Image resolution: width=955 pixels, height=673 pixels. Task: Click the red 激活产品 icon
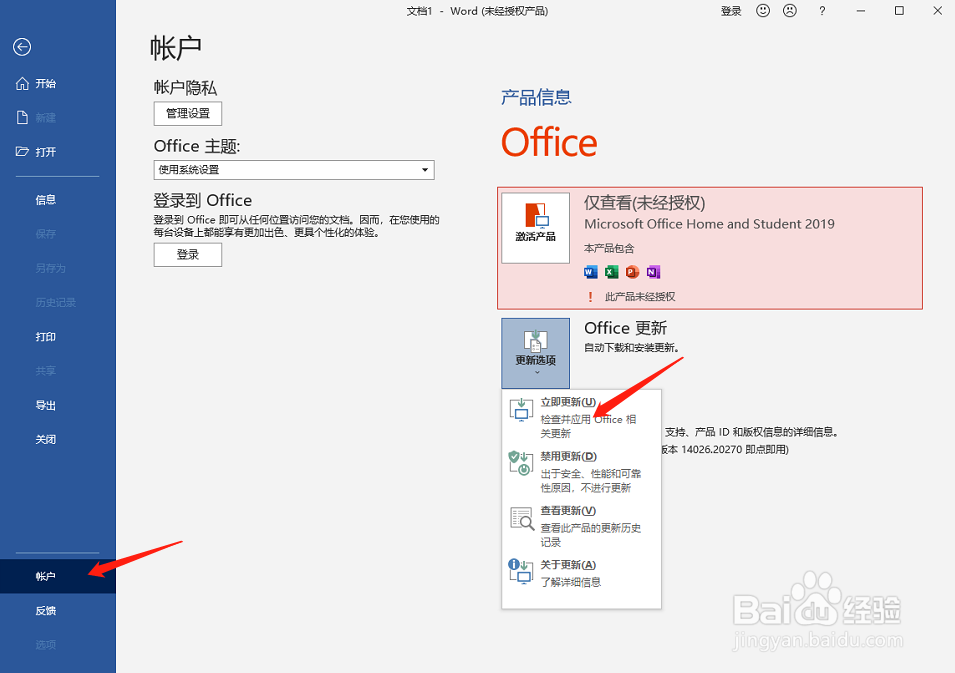pyautogui.click(x=535, y=227)
